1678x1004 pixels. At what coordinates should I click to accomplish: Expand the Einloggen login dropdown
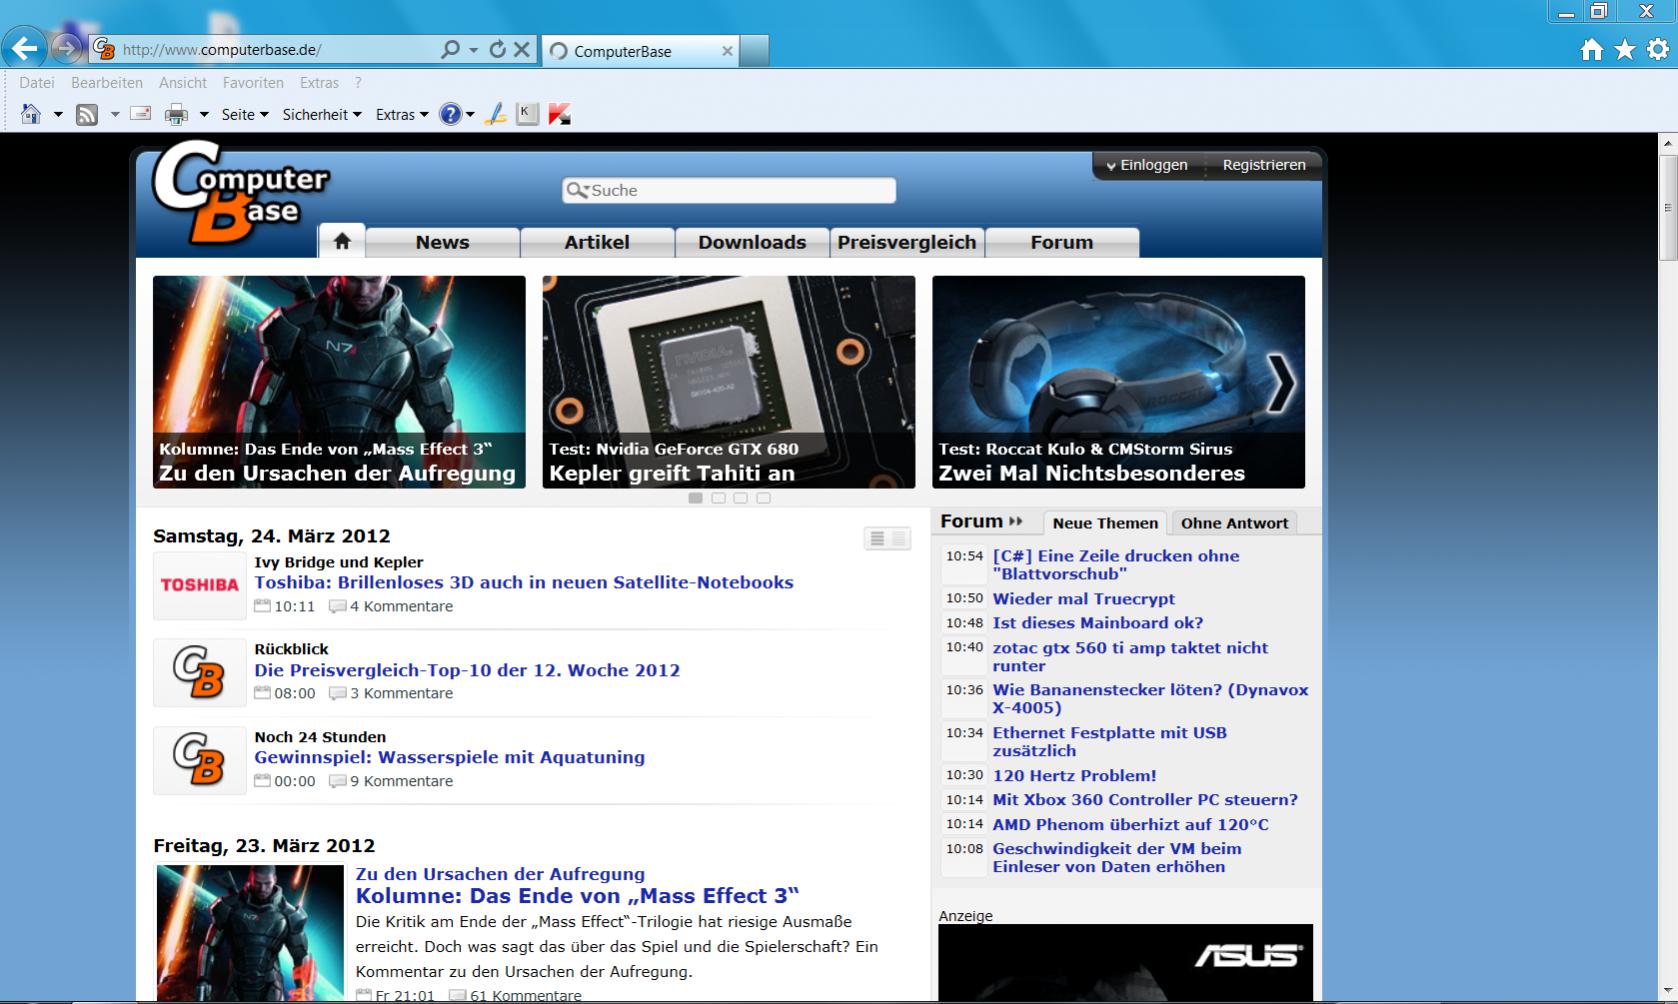click(1146, 165)
